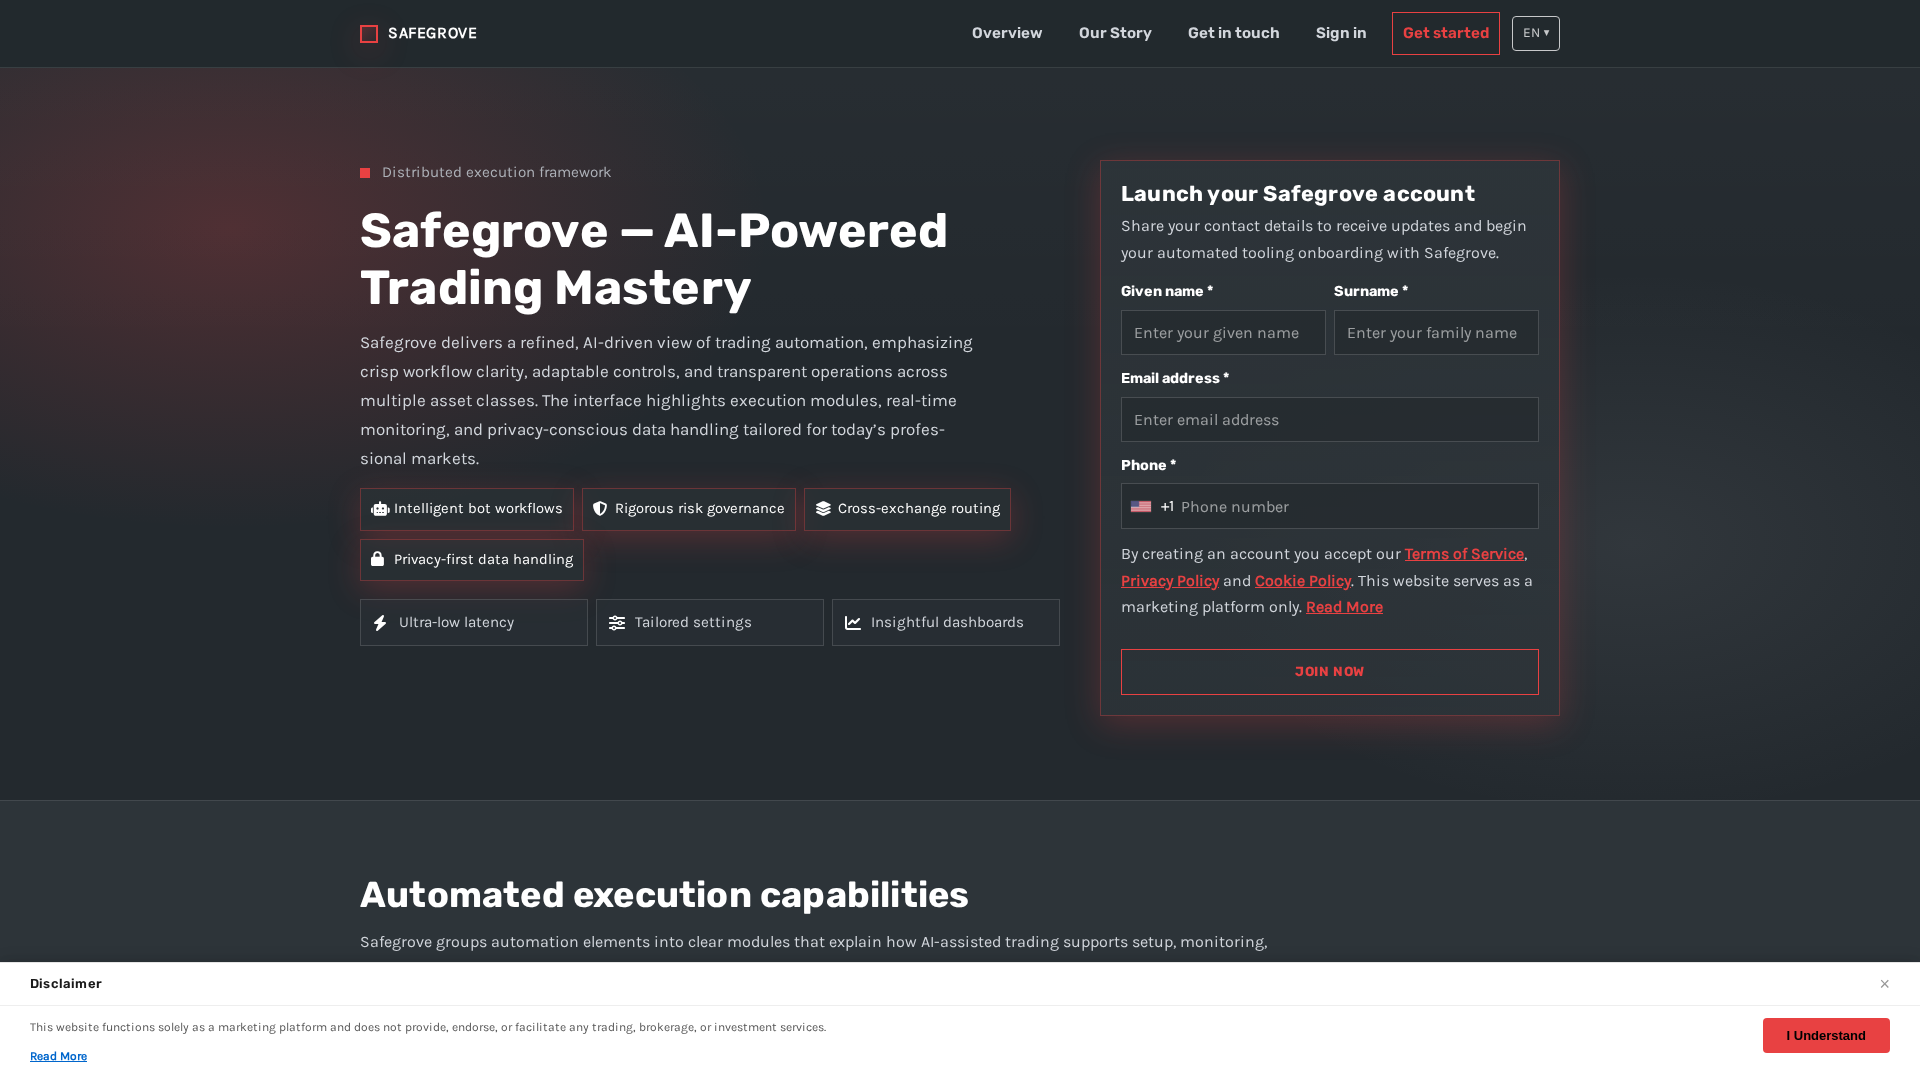Click the Privacy-first data handling tag

pos(472,560)
